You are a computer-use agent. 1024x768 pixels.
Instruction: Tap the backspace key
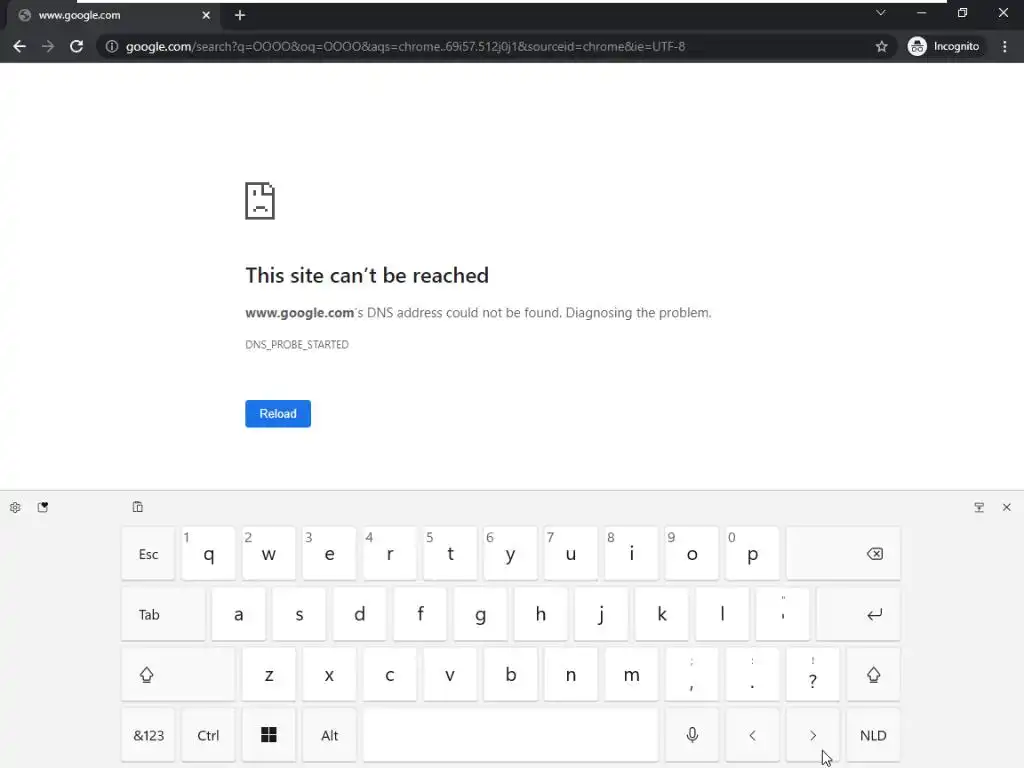pos(843,554)
